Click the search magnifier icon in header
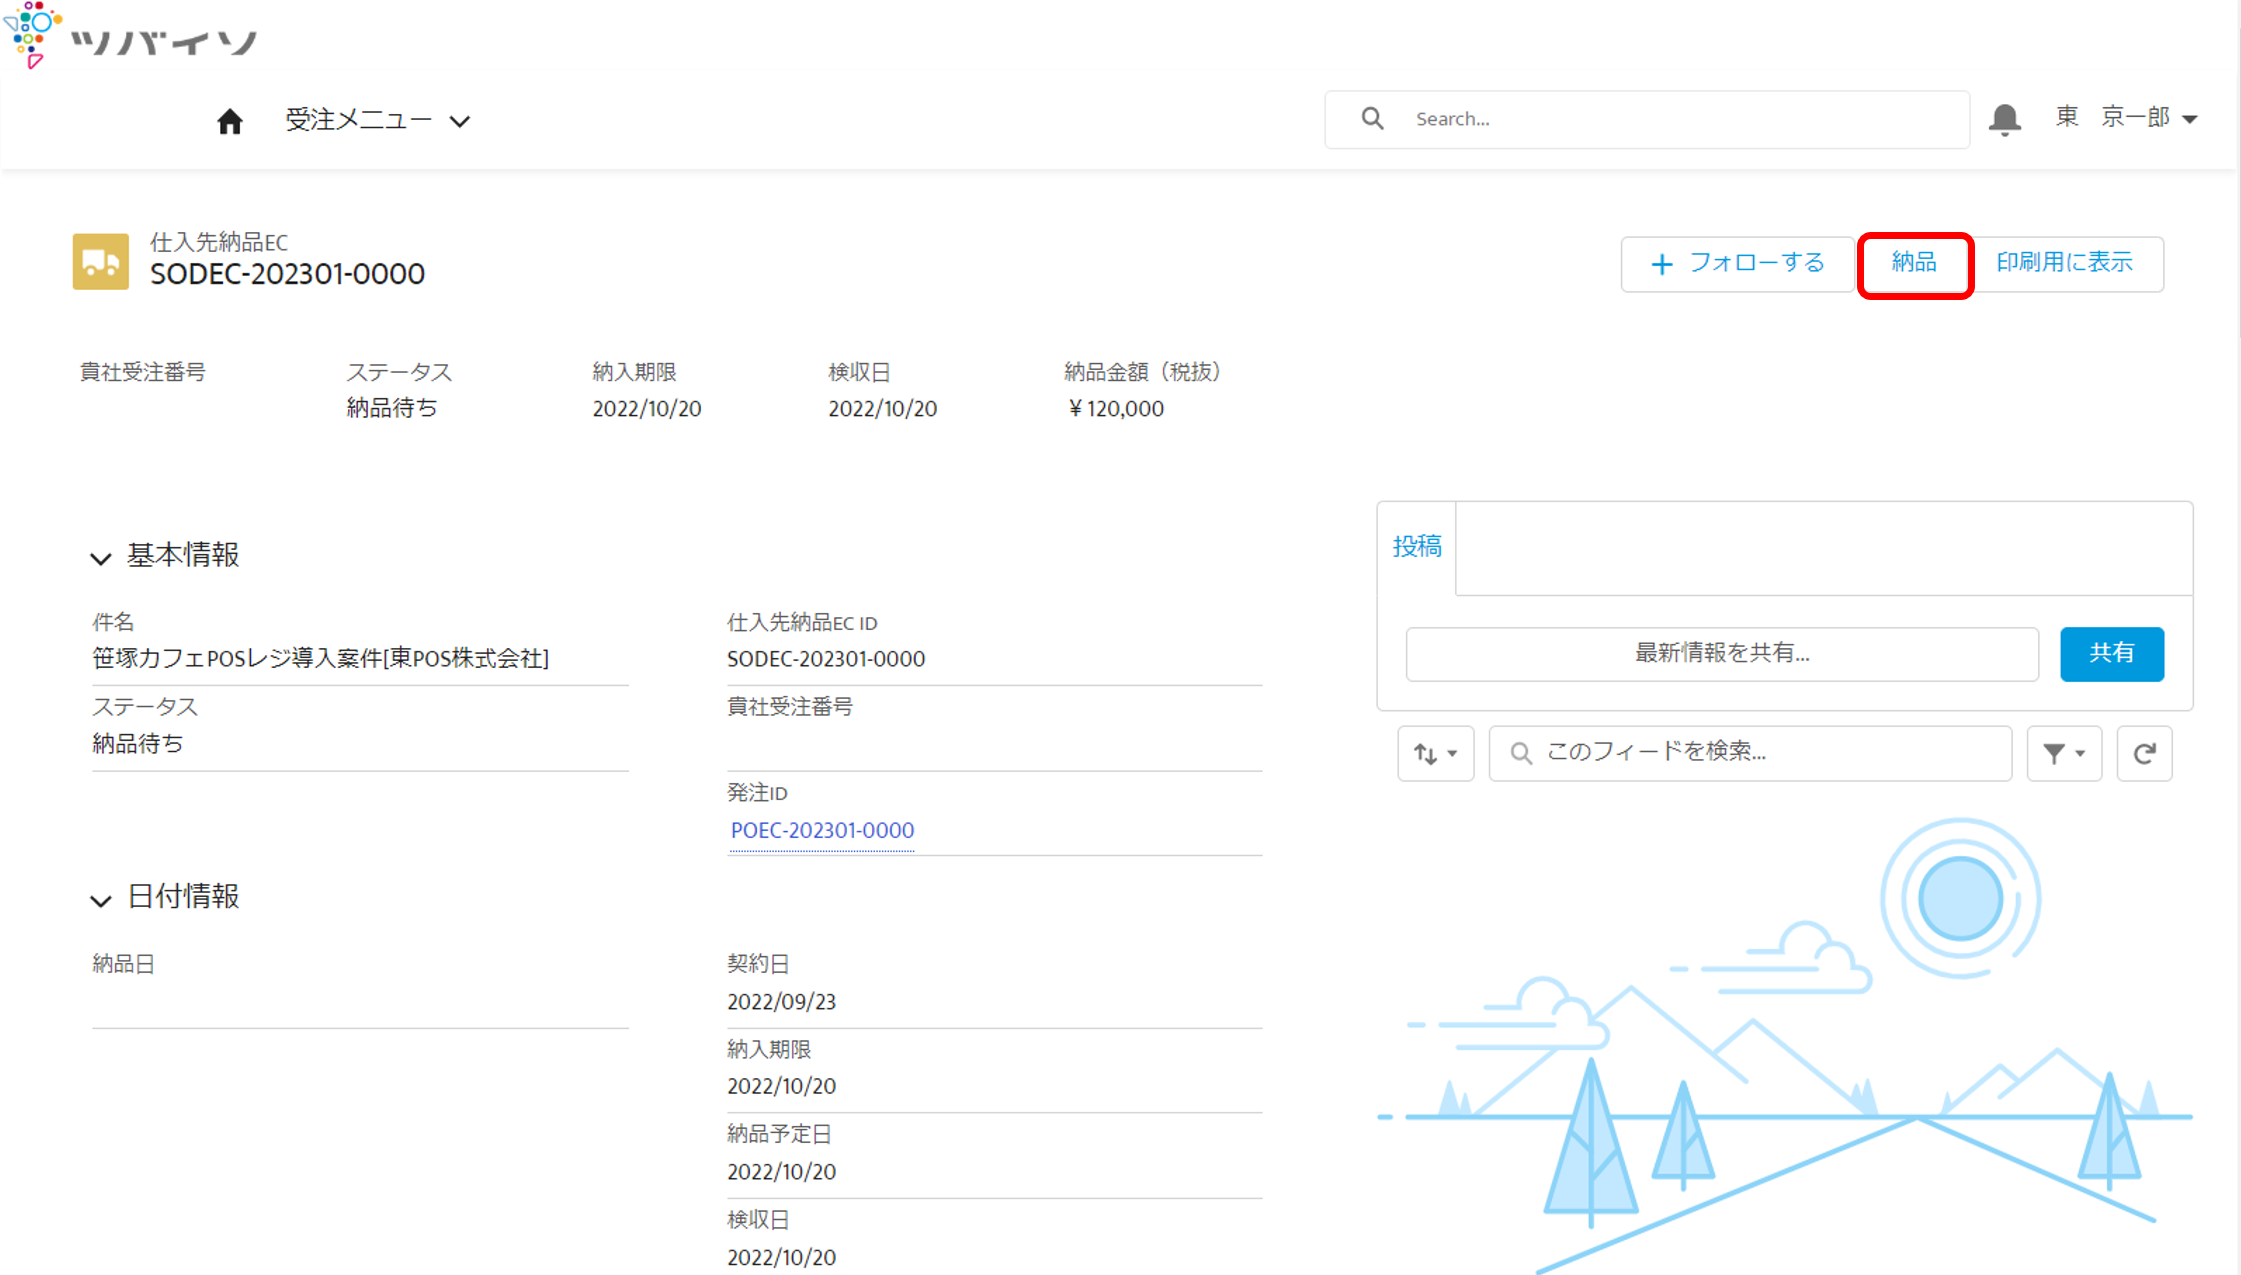Image resolution: width=2241 pixels, height=1275 pixels. click(x=1372, y=119)
